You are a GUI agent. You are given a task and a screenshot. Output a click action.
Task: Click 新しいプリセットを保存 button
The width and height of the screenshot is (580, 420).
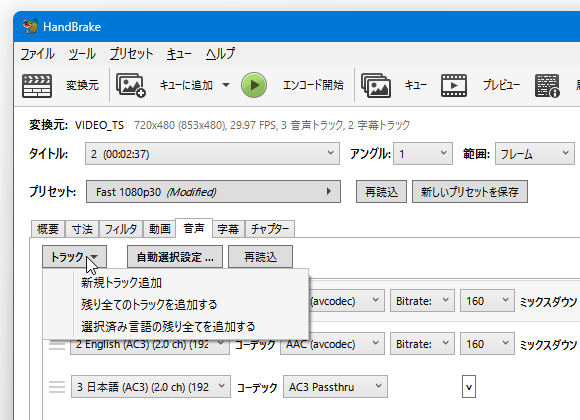(x=470, y=192)
